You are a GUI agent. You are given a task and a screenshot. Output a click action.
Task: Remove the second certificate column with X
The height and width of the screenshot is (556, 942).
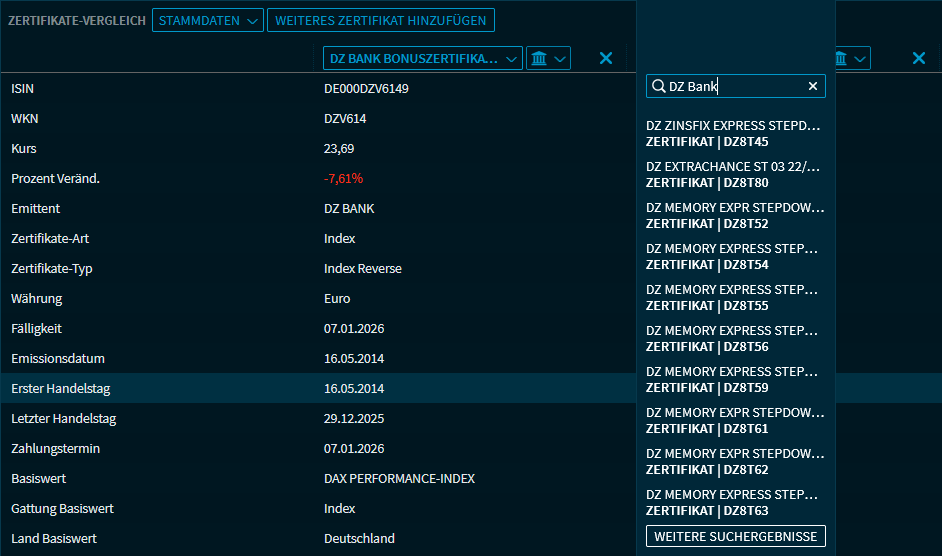[918, 58]
